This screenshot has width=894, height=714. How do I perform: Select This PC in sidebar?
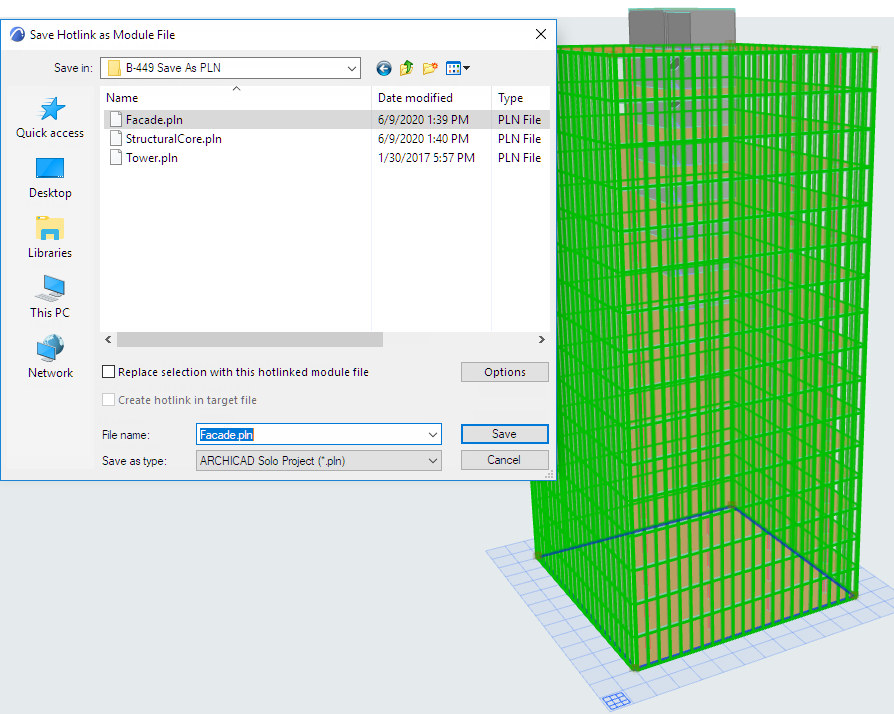pos(50,298)
